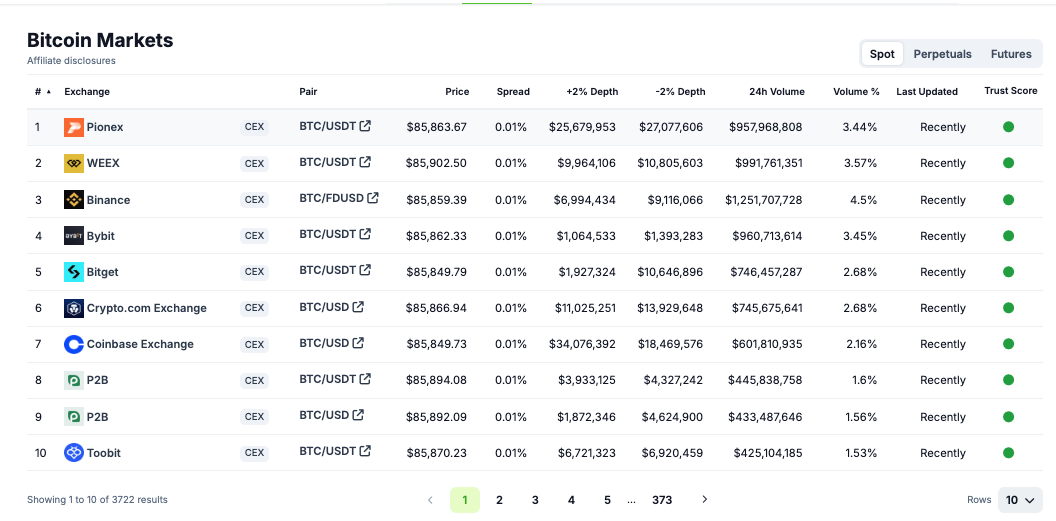Sort by 24h Volume column header

click(x=776, y=92)
